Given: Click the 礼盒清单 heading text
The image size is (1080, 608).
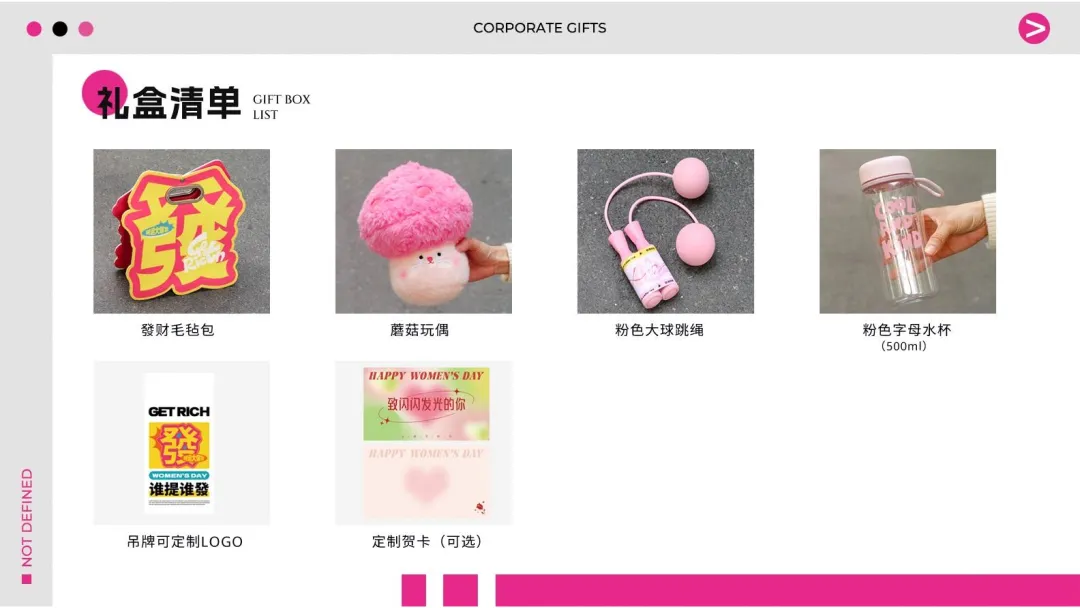Looking at the screenshot, I should (169, 103).
